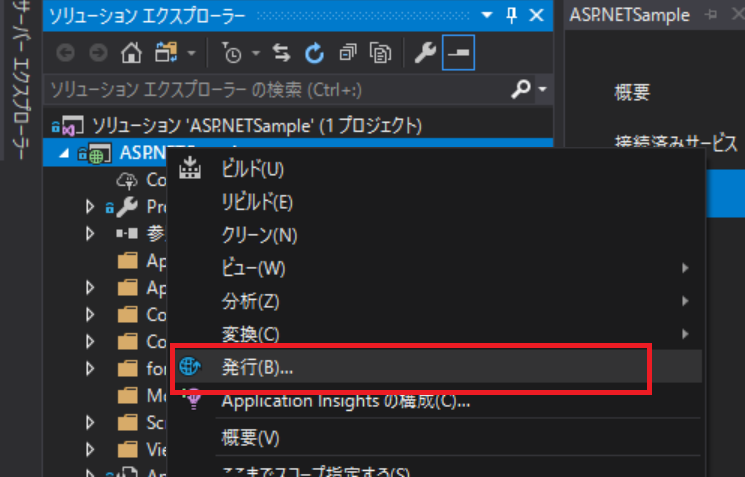Viewport: 745px width, 477px height.
Task: Collapse the ASP.NET project node arrow
Action: tap(64, 153)
